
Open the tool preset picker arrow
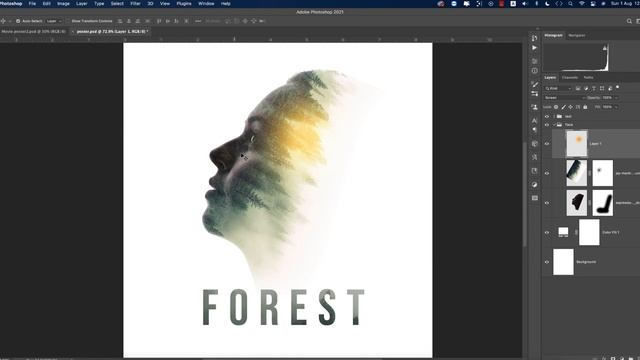pyautogui.click(x=10, y=21)
